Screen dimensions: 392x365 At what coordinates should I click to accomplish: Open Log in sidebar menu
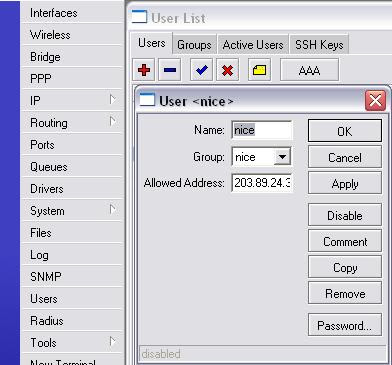(72, 254)
